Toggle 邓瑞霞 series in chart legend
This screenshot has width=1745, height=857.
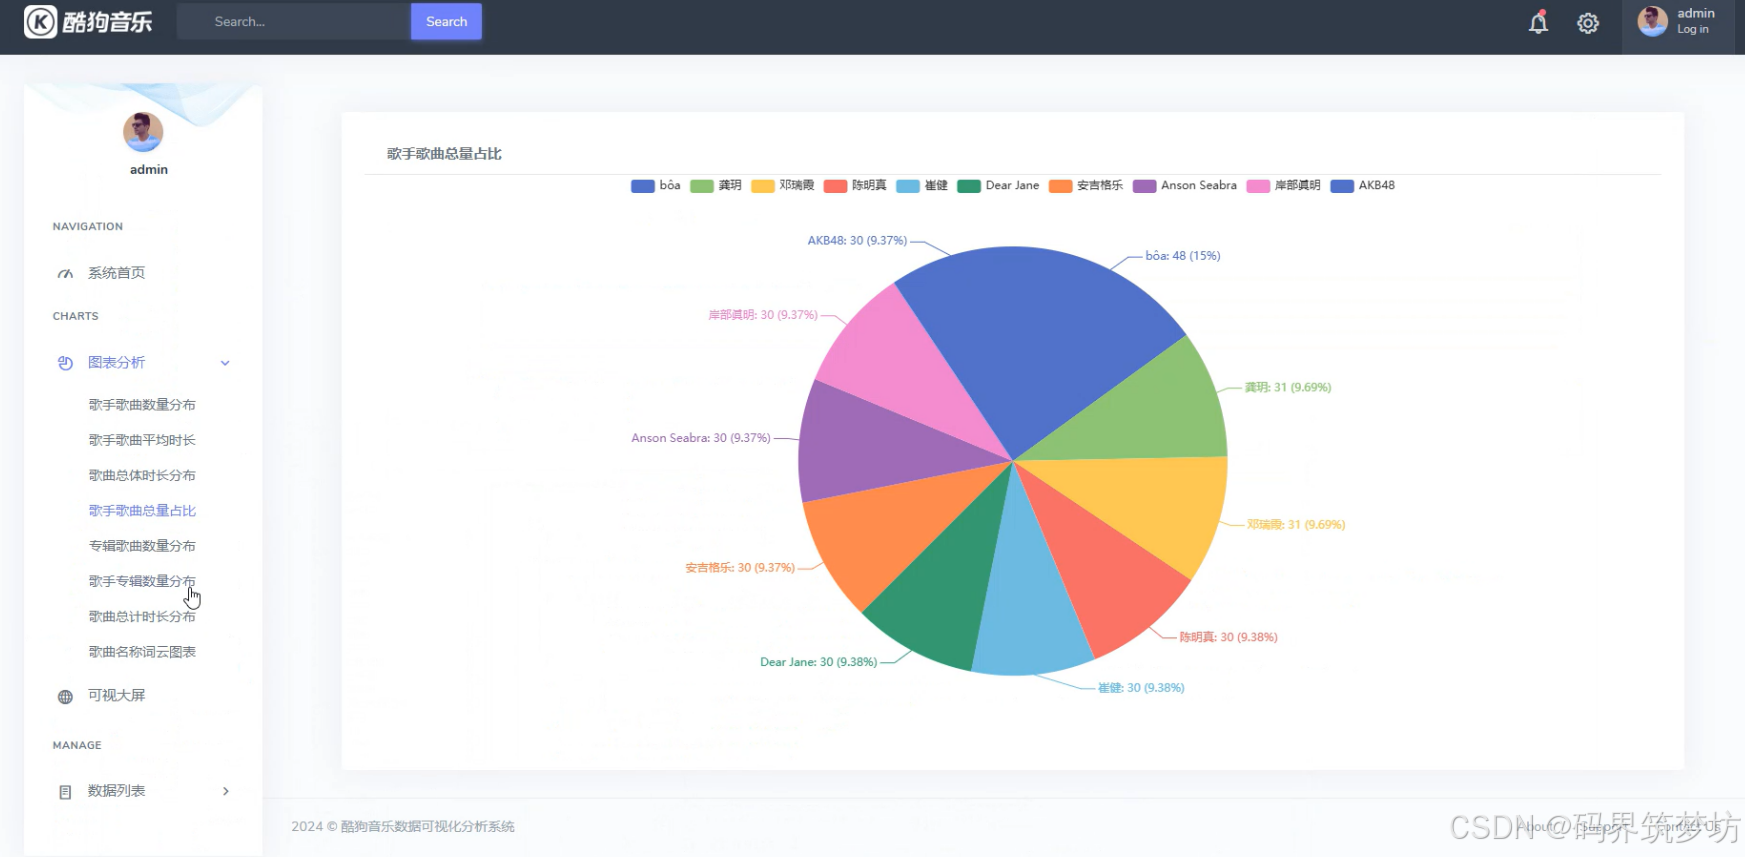(x=783, y=185)
